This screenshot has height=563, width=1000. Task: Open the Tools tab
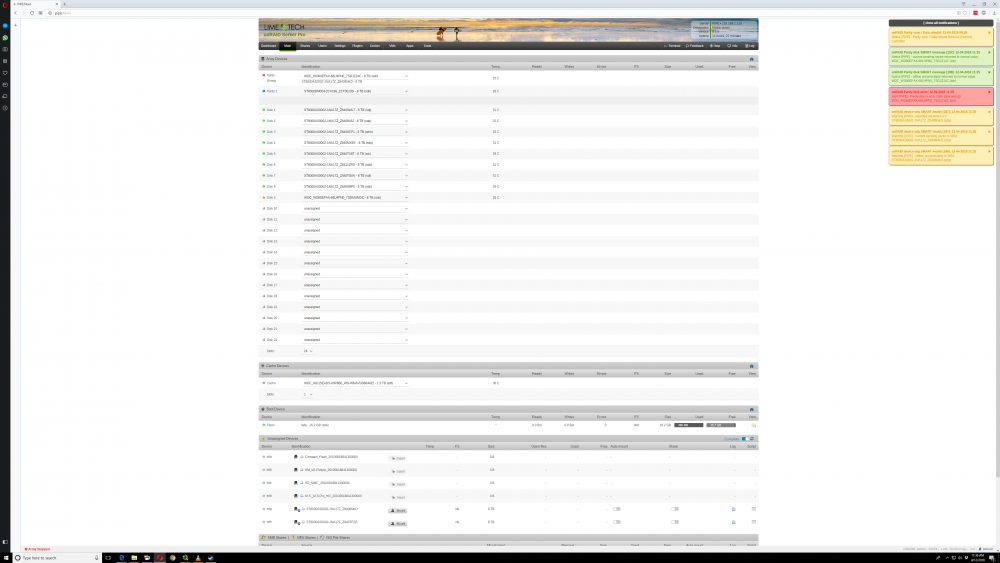(427, 46)
